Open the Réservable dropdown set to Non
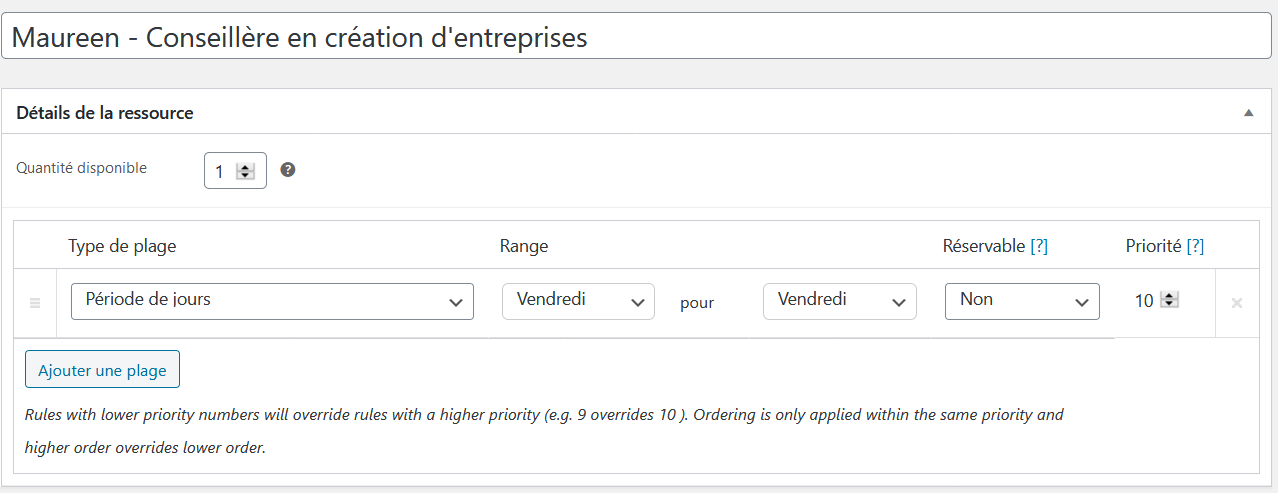The width and height of the screenshot is (1278, 493). click(x=1021, y=301)
